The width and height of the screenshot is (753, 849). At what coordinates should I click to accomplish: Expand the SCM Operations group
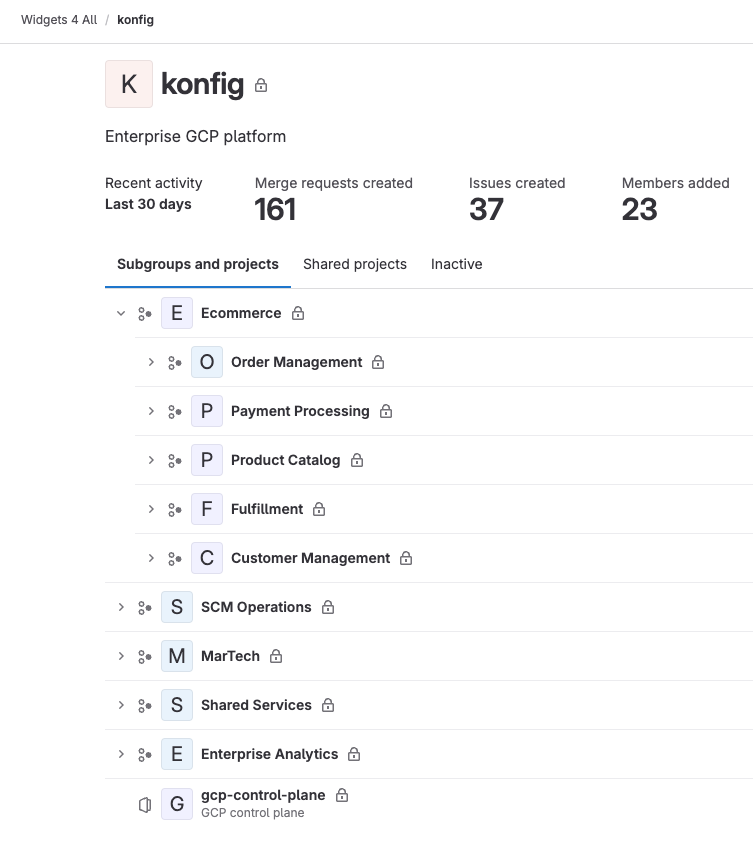point(120,607)
